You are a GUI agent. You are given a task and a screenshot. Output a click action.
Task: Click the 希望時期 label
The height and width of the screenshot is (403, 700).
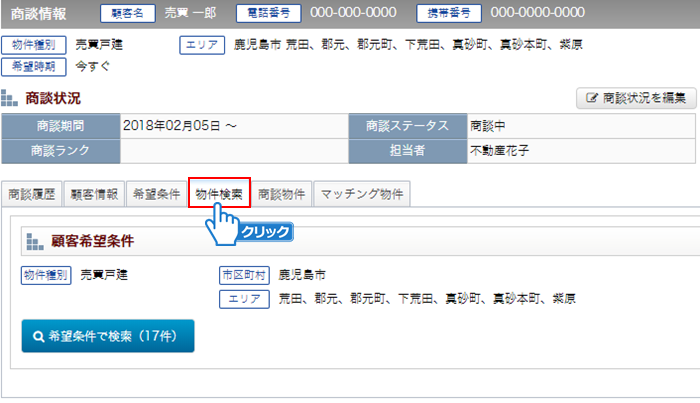(x=36, y=66)
